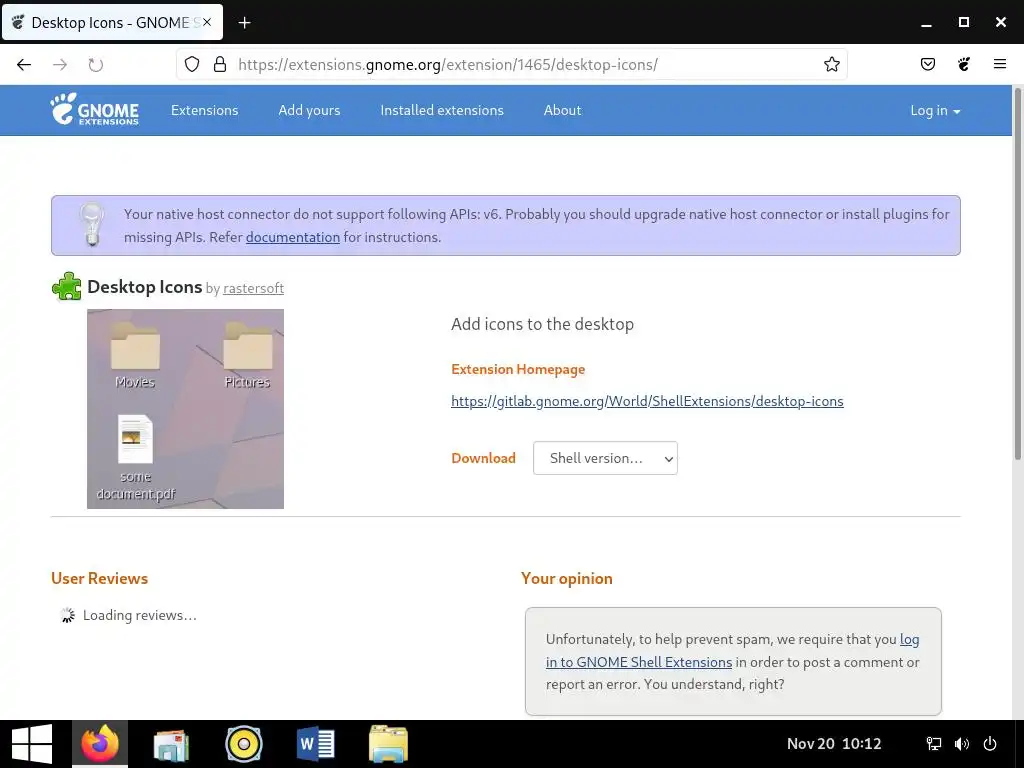Open the shield tracking protection icon

pos(191,64)
